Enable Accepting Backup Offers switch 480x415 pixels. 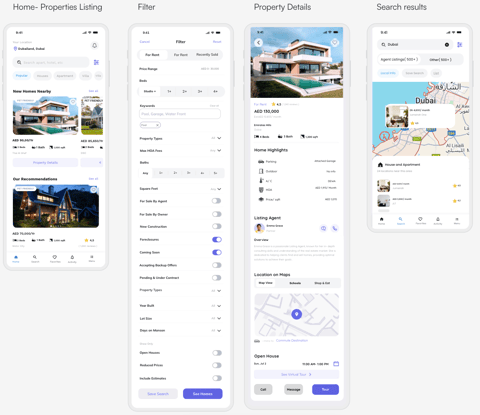(x=217, y=265)
